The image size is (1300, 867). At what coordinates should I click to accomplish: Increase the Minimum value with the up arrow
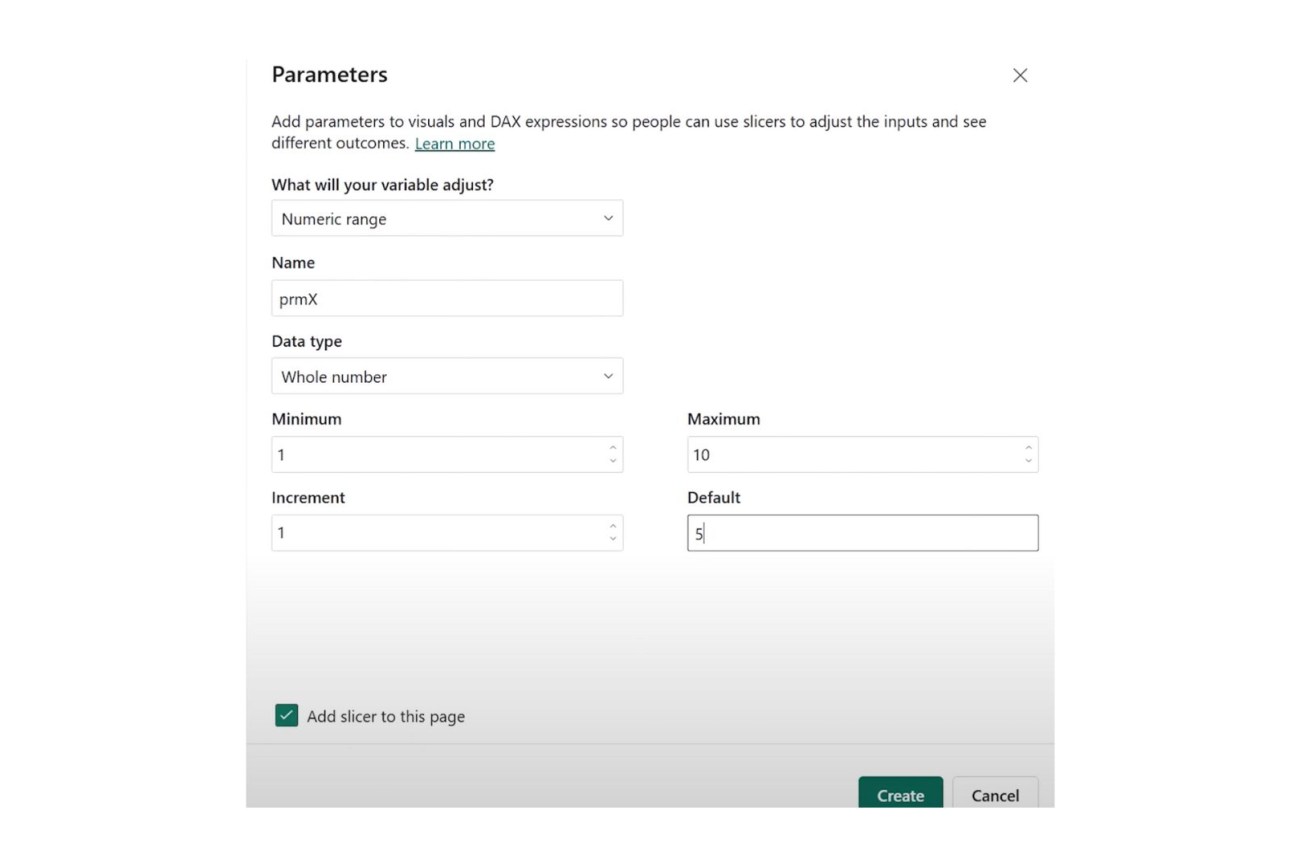pos(613,448)
